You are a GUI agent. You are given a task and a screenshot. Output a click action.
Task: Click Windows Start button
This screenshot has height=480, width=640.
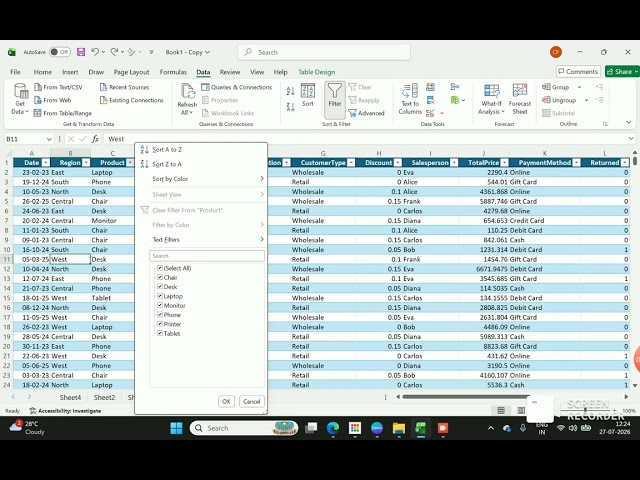coord(176,428)
